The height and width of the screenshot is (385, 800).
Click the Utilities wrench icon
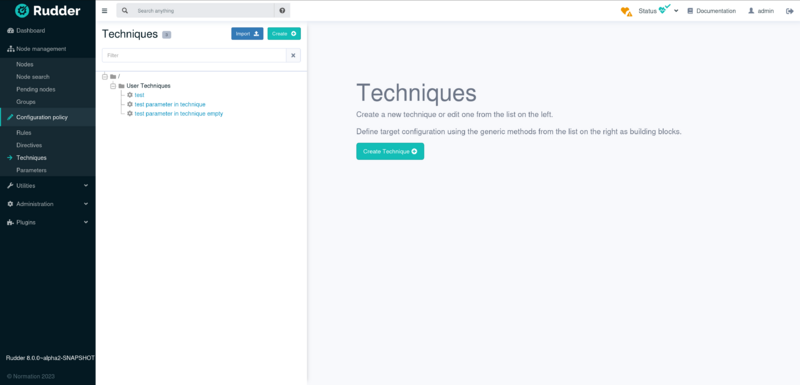pos(10,186)
